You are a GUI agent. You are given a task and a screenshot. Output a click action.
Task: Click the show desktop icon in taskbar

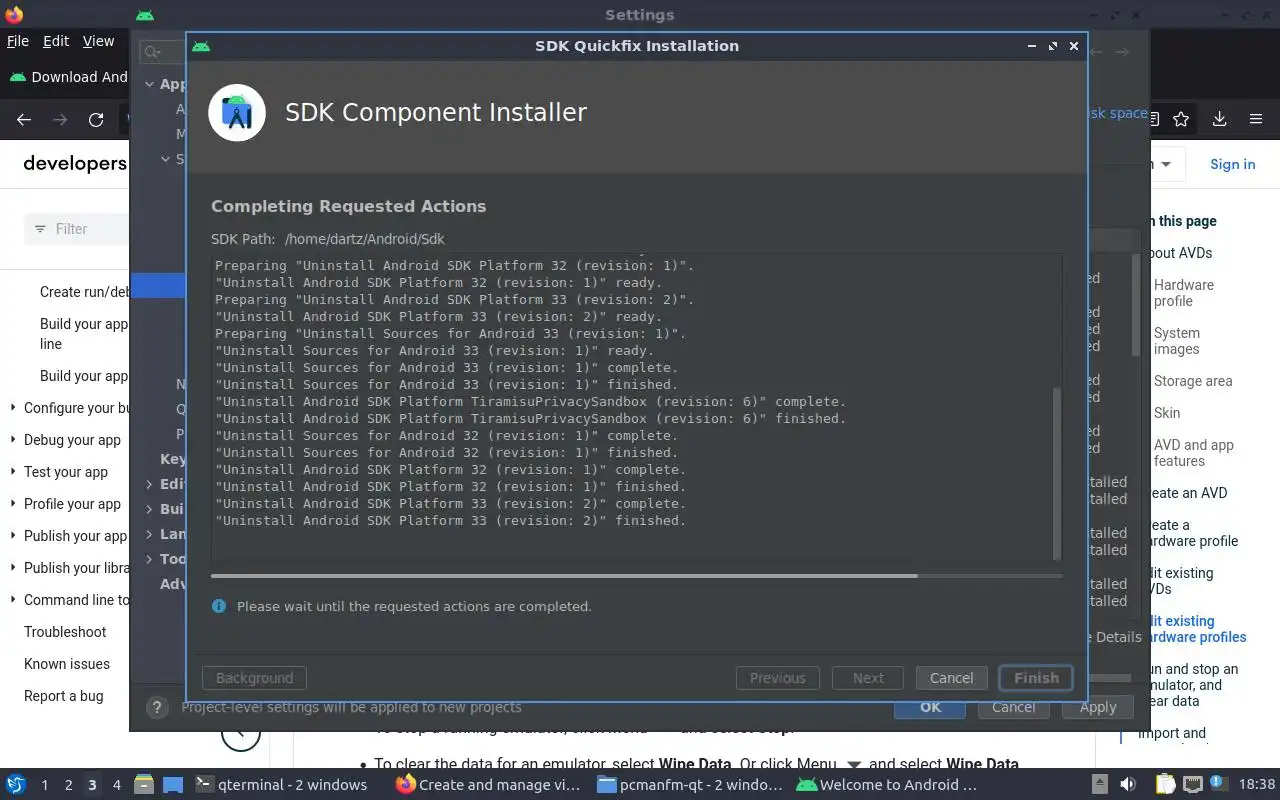(x=173, y=785)
